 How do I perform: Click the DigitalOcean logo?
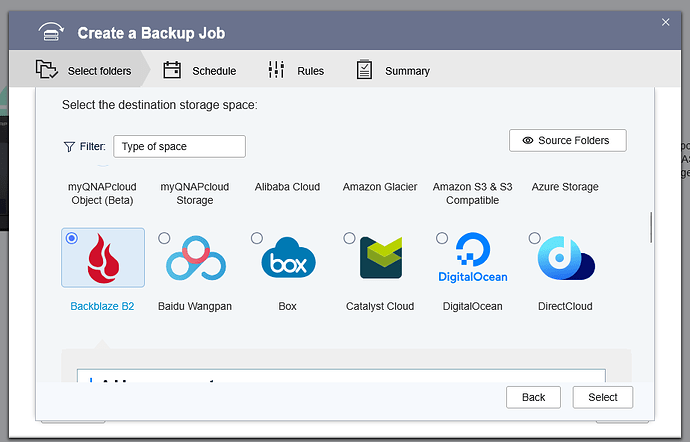473,260
